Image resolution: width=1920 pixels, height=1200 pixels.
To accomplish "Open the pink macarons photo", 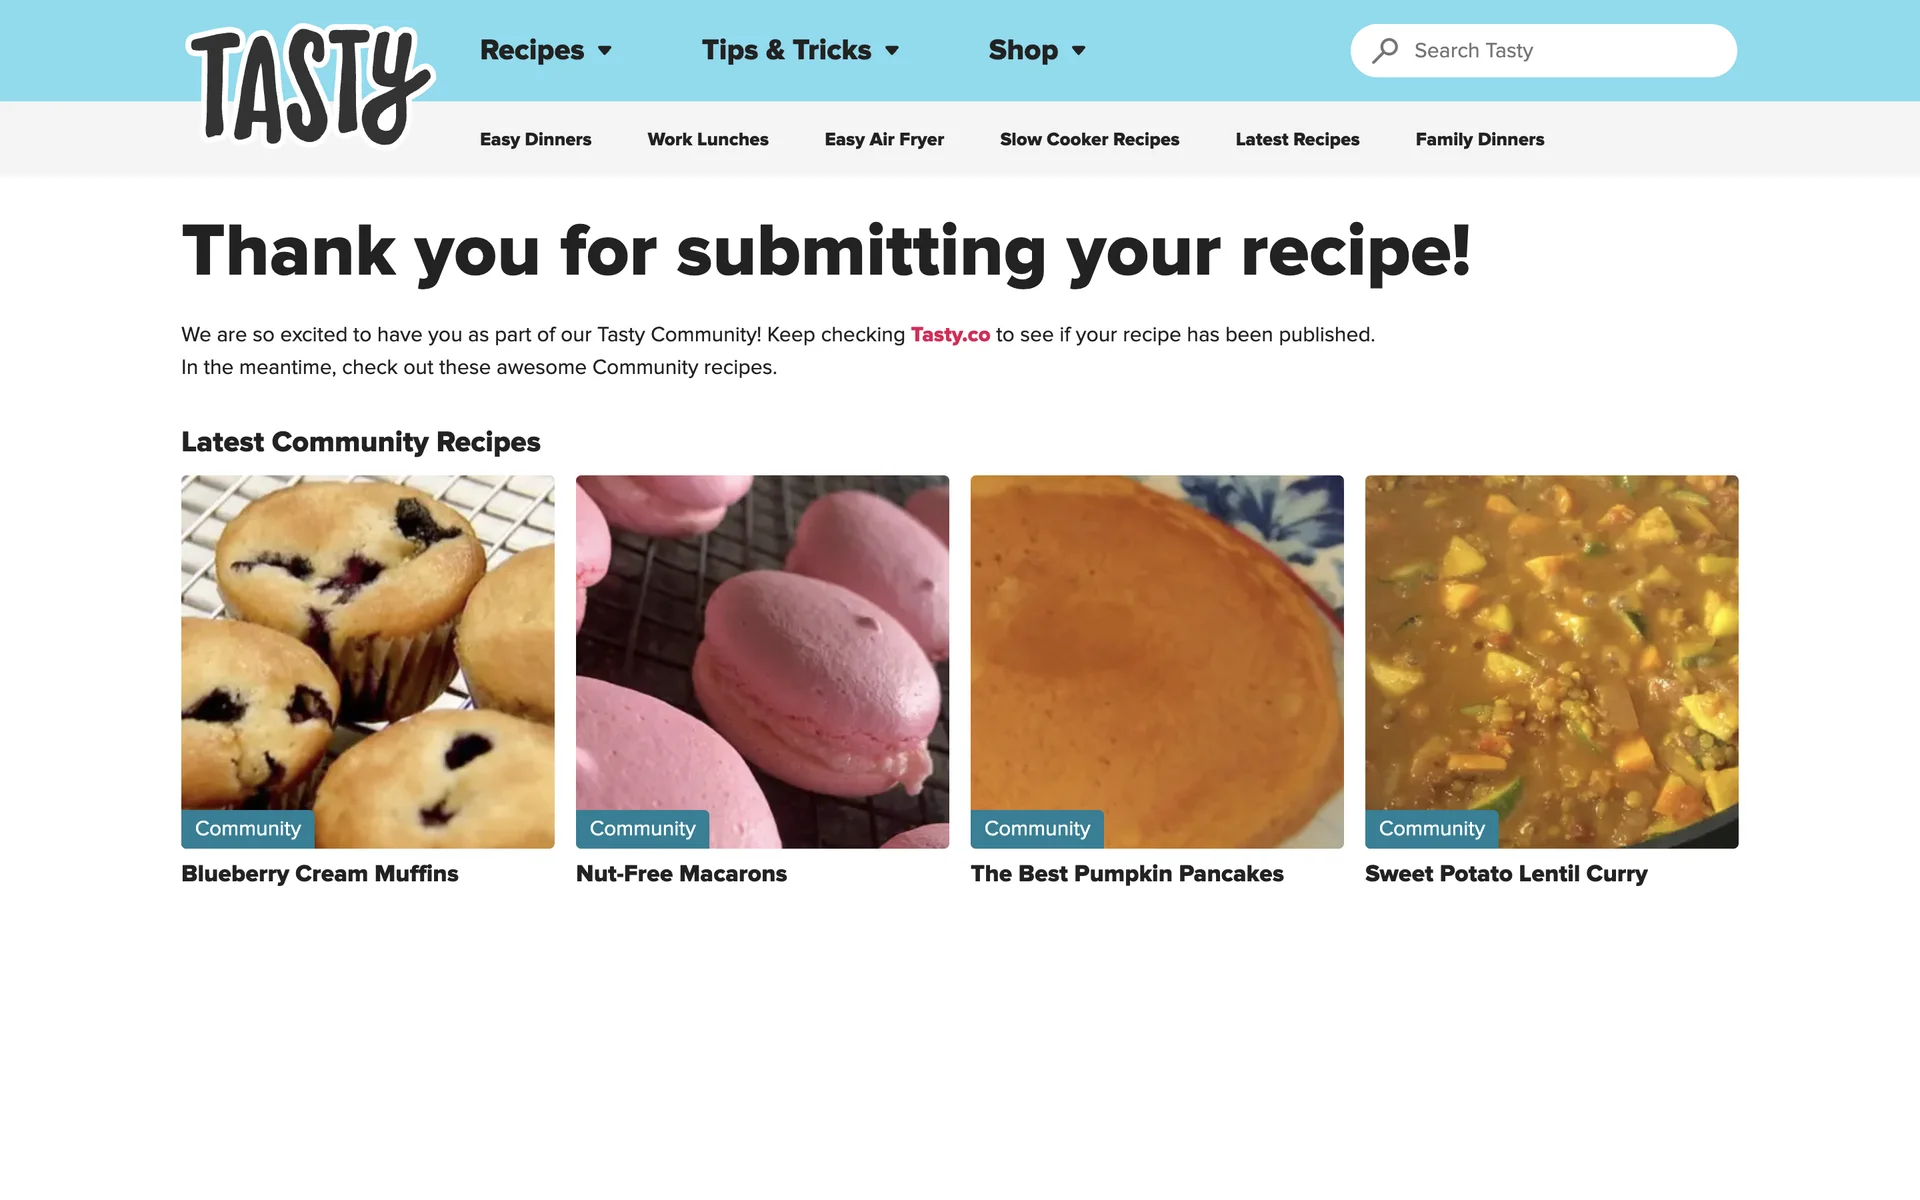I will tap(762, 661).
